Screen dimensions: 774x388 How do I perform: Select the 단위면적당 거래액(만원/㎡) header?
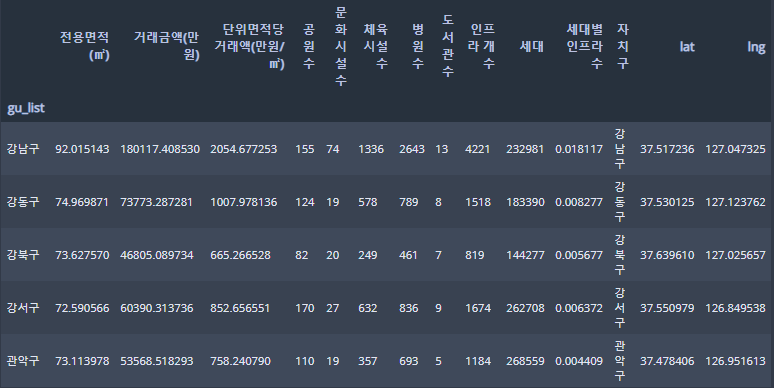click(249, 46)
